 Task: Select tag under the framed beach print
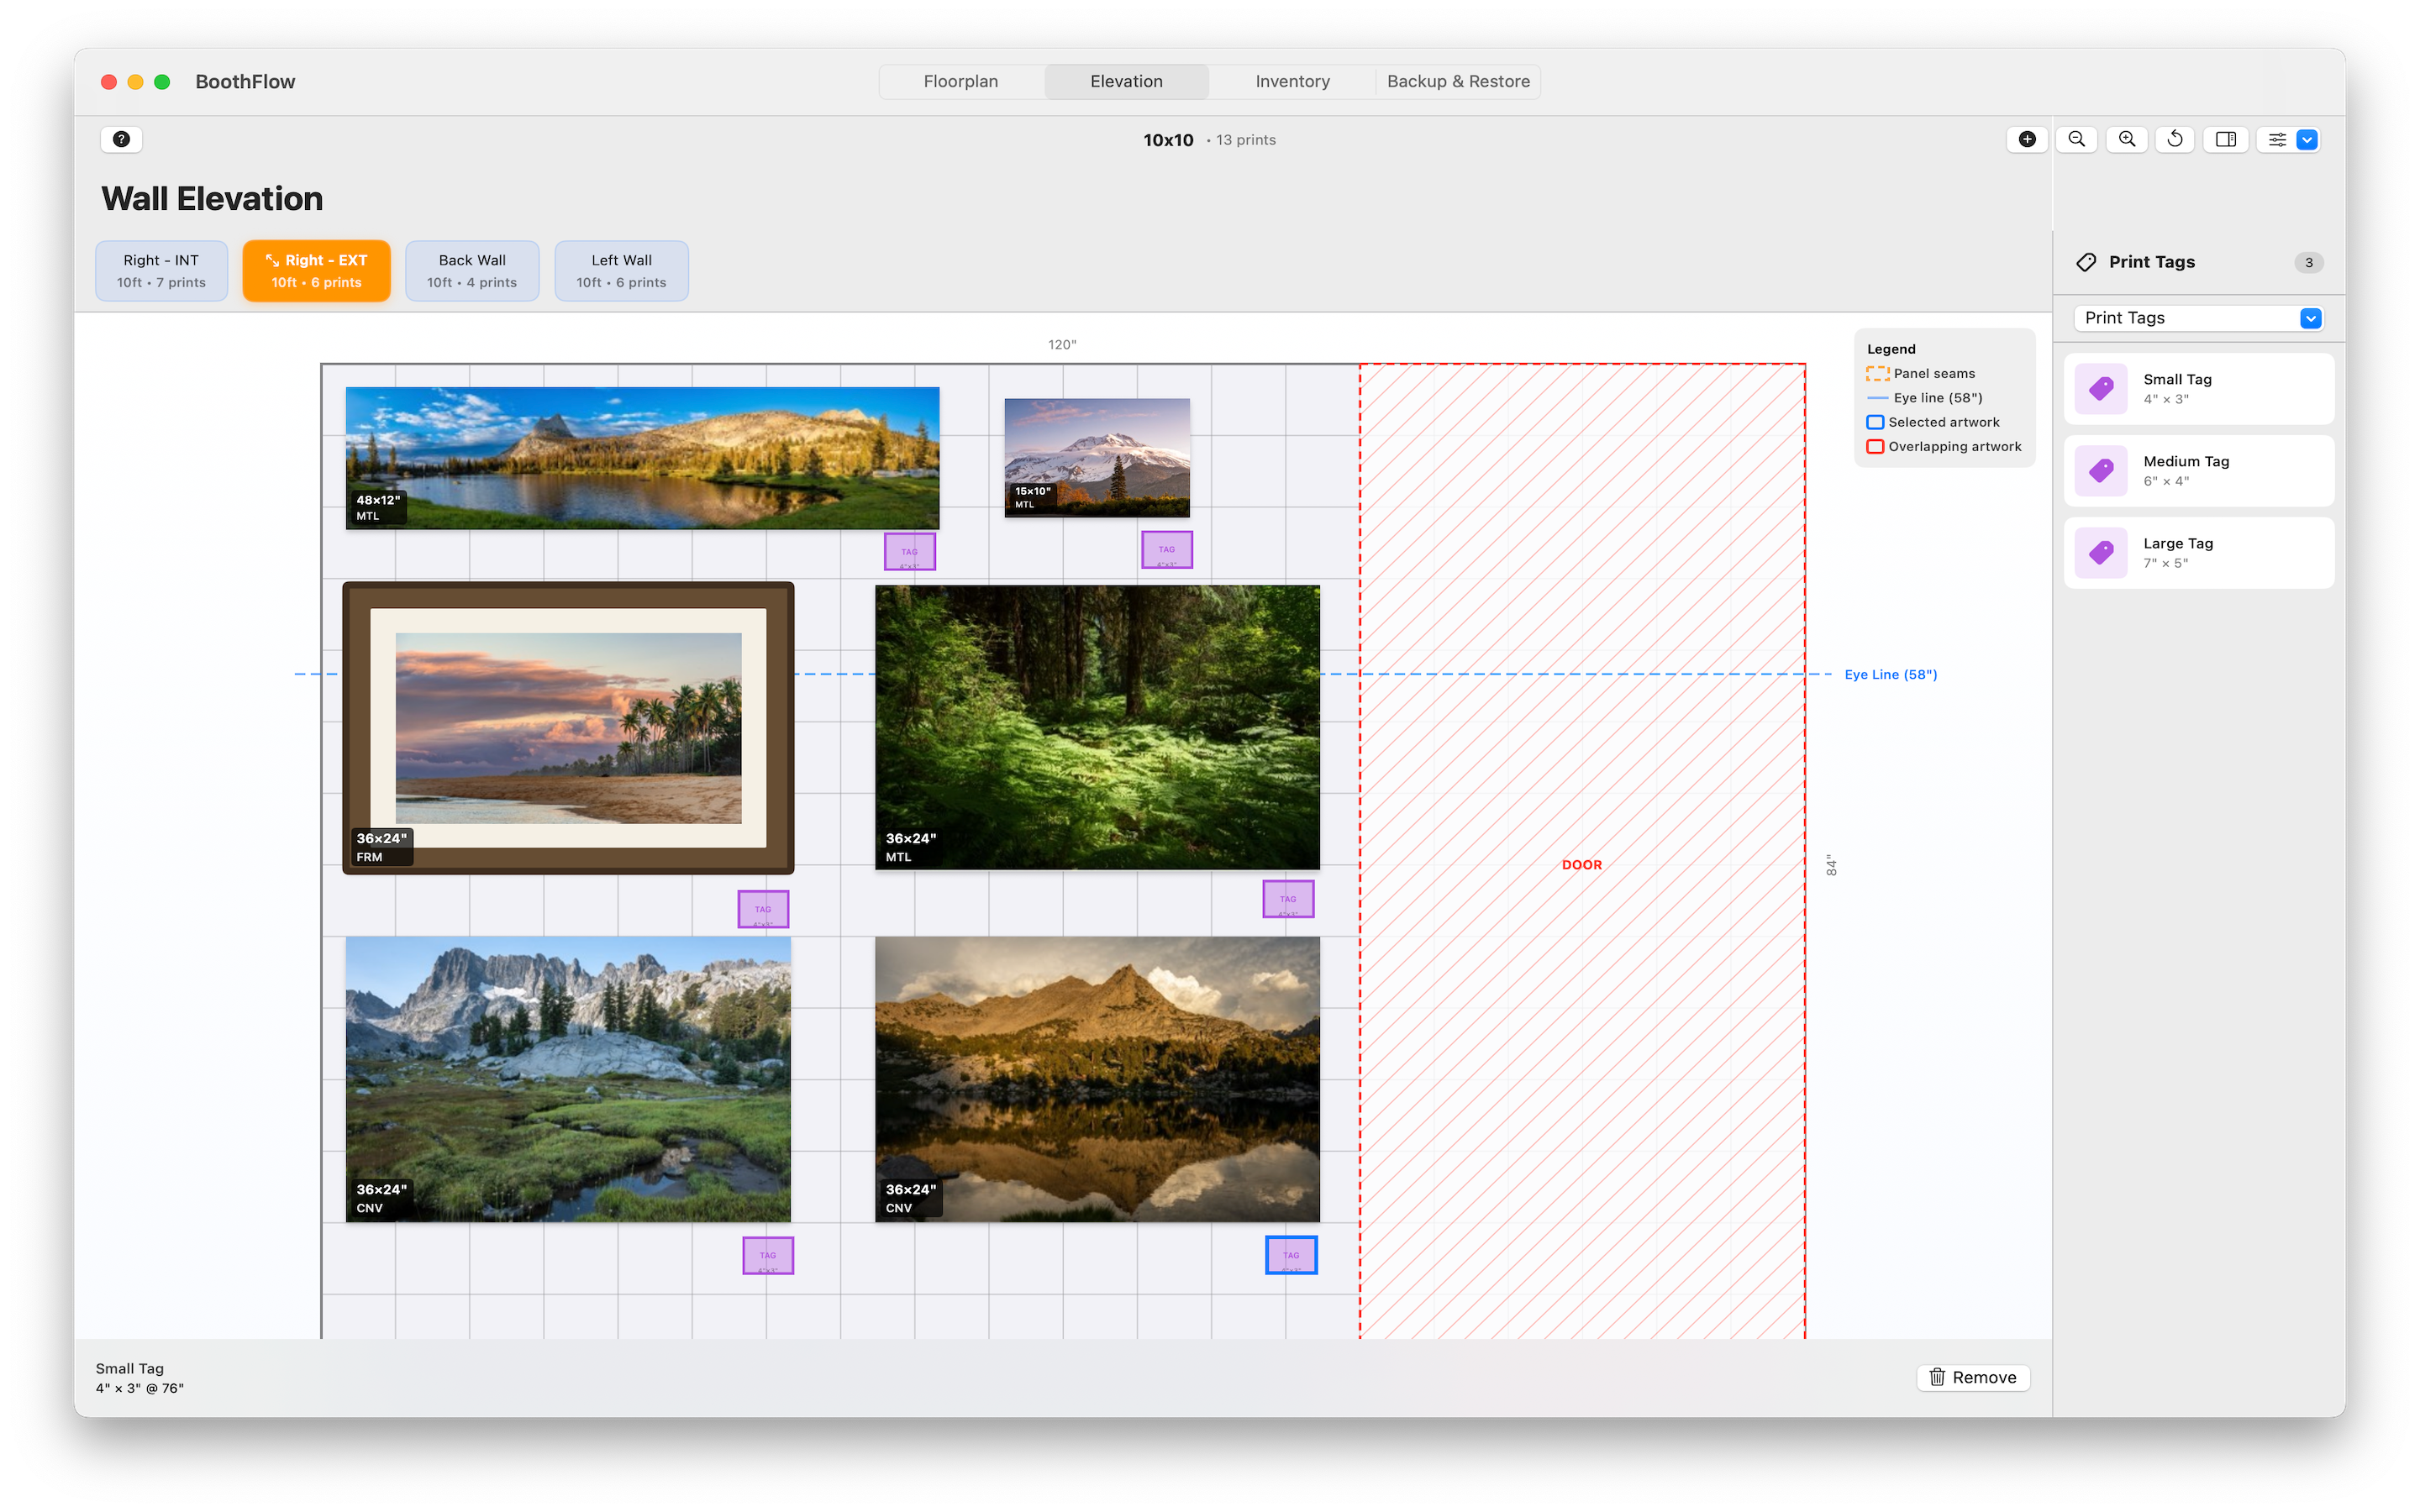(x=763, y=909)
